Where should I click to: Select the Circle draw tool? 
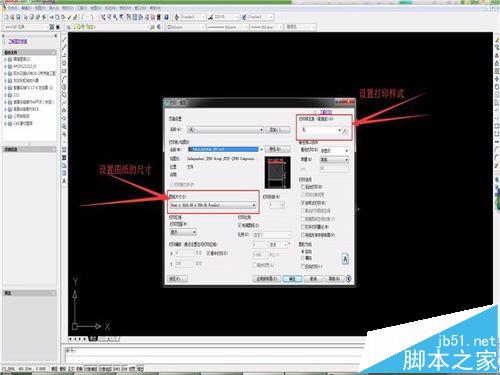(x=64, y=87)
